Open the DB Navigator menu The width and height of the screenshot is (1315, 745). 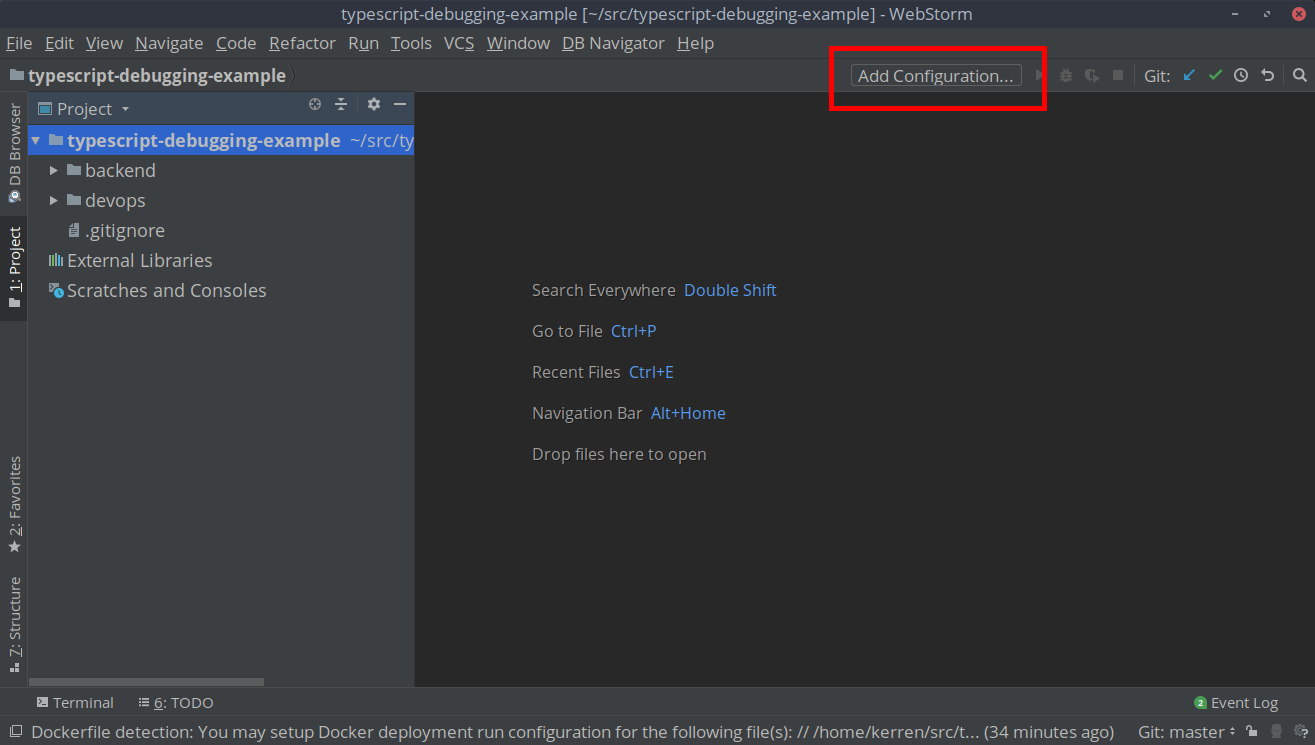click(613, 43)
